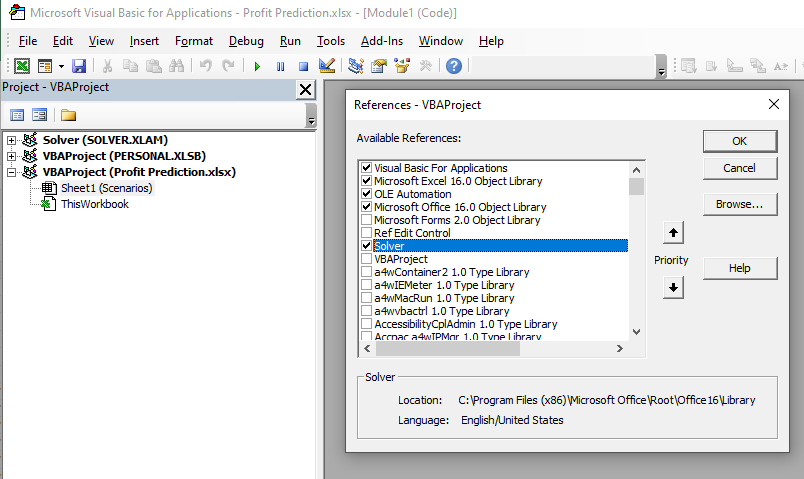Open the Tools menu

[x=330, y=41]
